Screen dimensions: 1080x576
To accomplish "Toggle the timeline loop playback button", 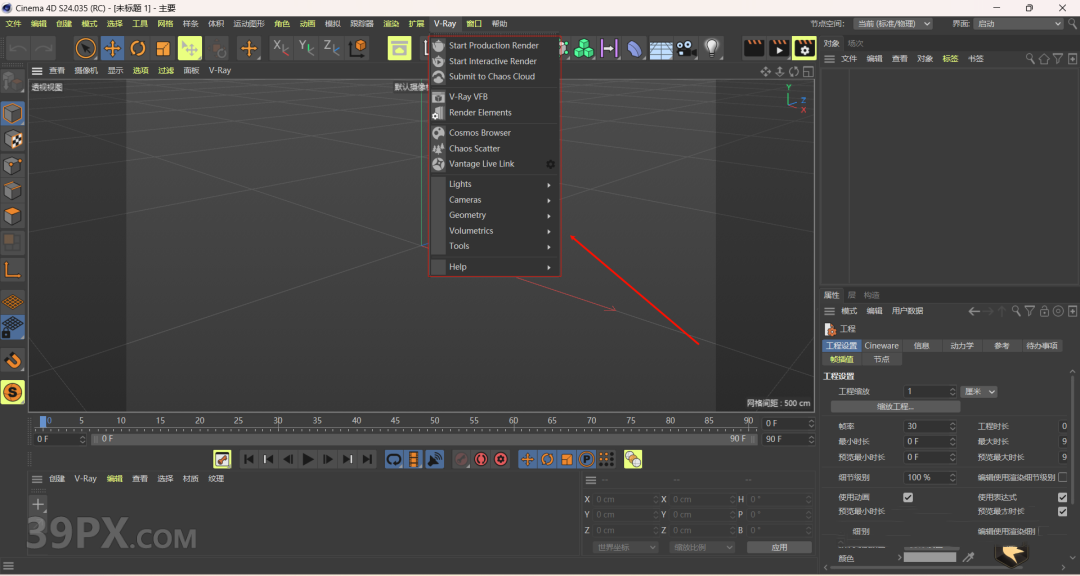I will coord(394,460).
